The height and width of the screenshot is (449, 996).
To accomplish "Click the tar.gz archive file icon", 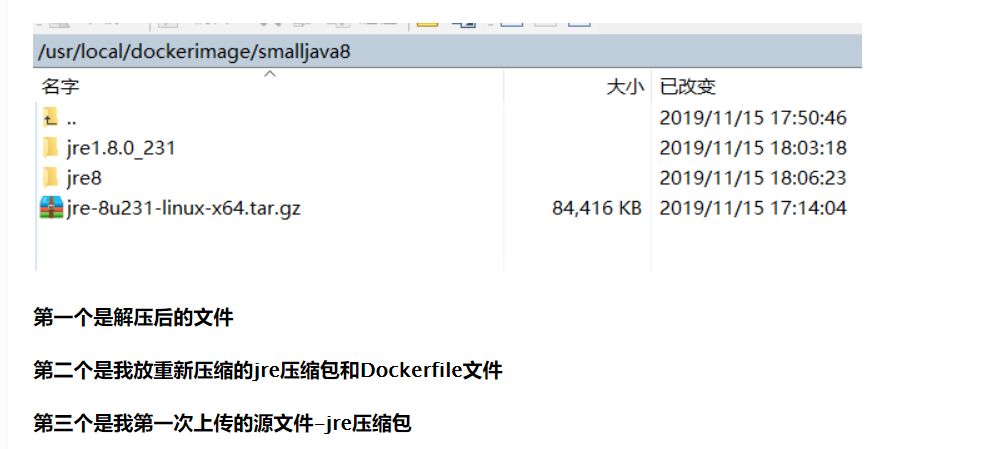I will tap(51, 208).
